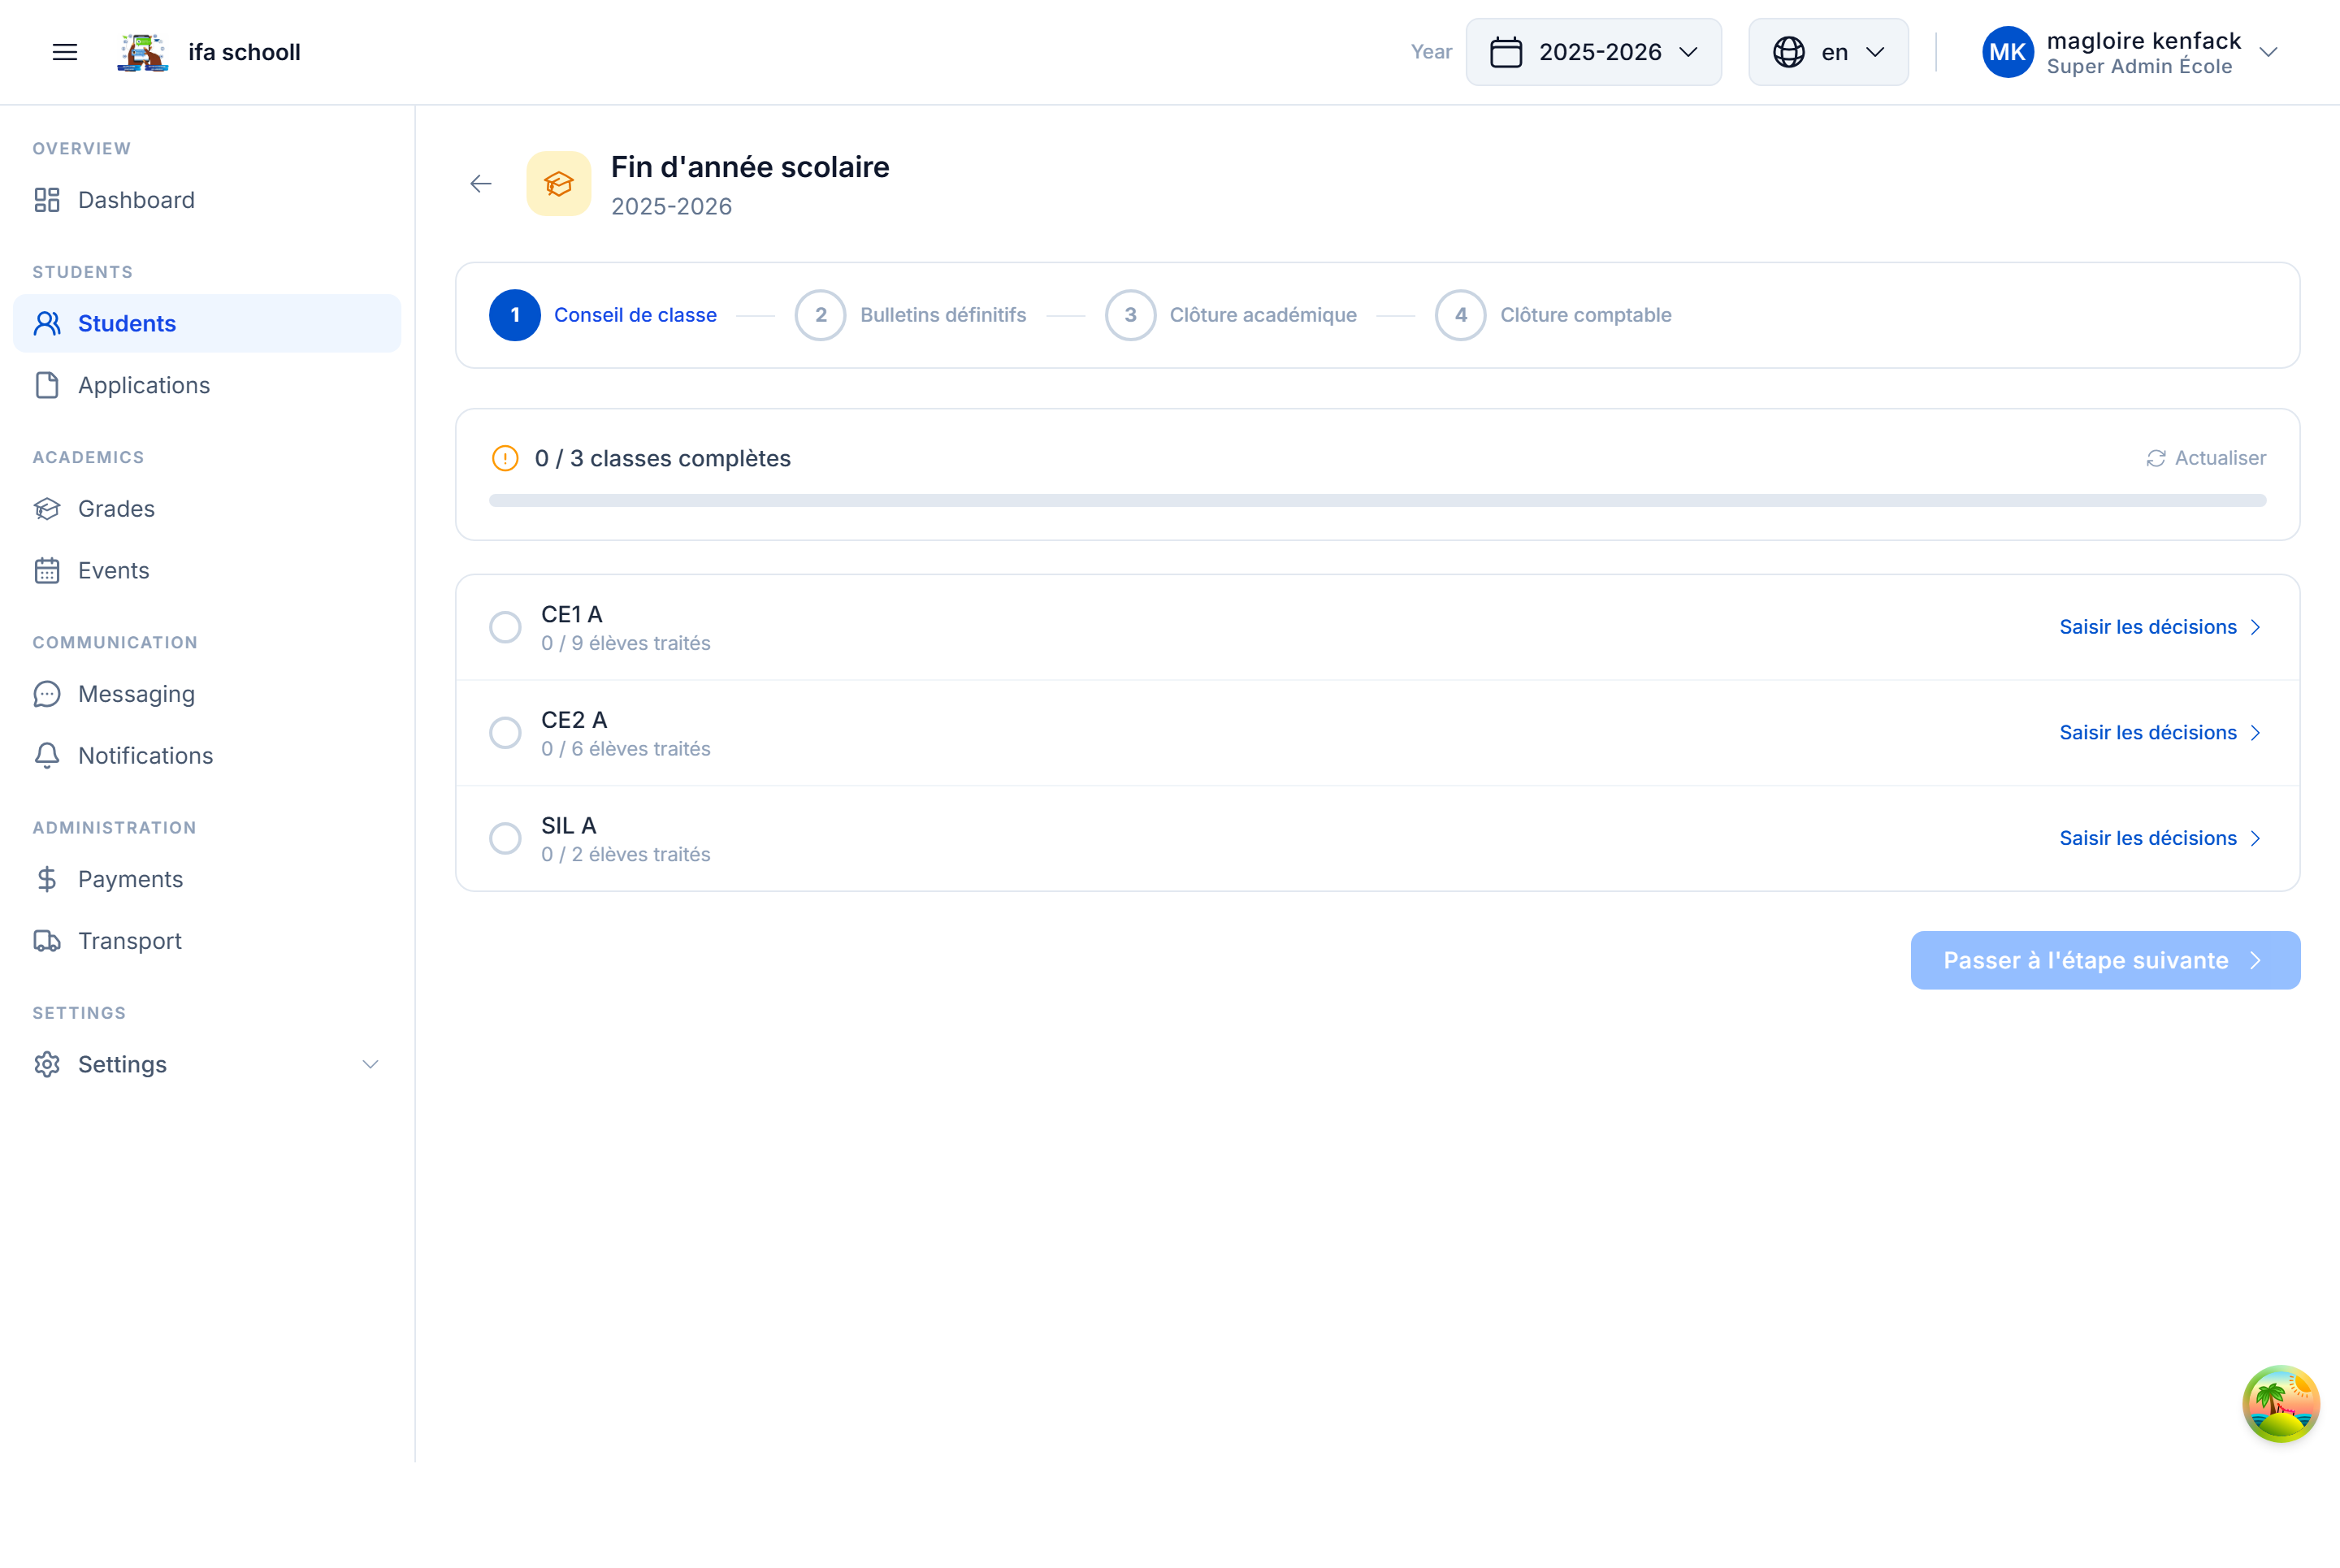Select the CE2 A class circle
The height and width of the screenshot is (1568, 2340).
click(x=505, y=733)
